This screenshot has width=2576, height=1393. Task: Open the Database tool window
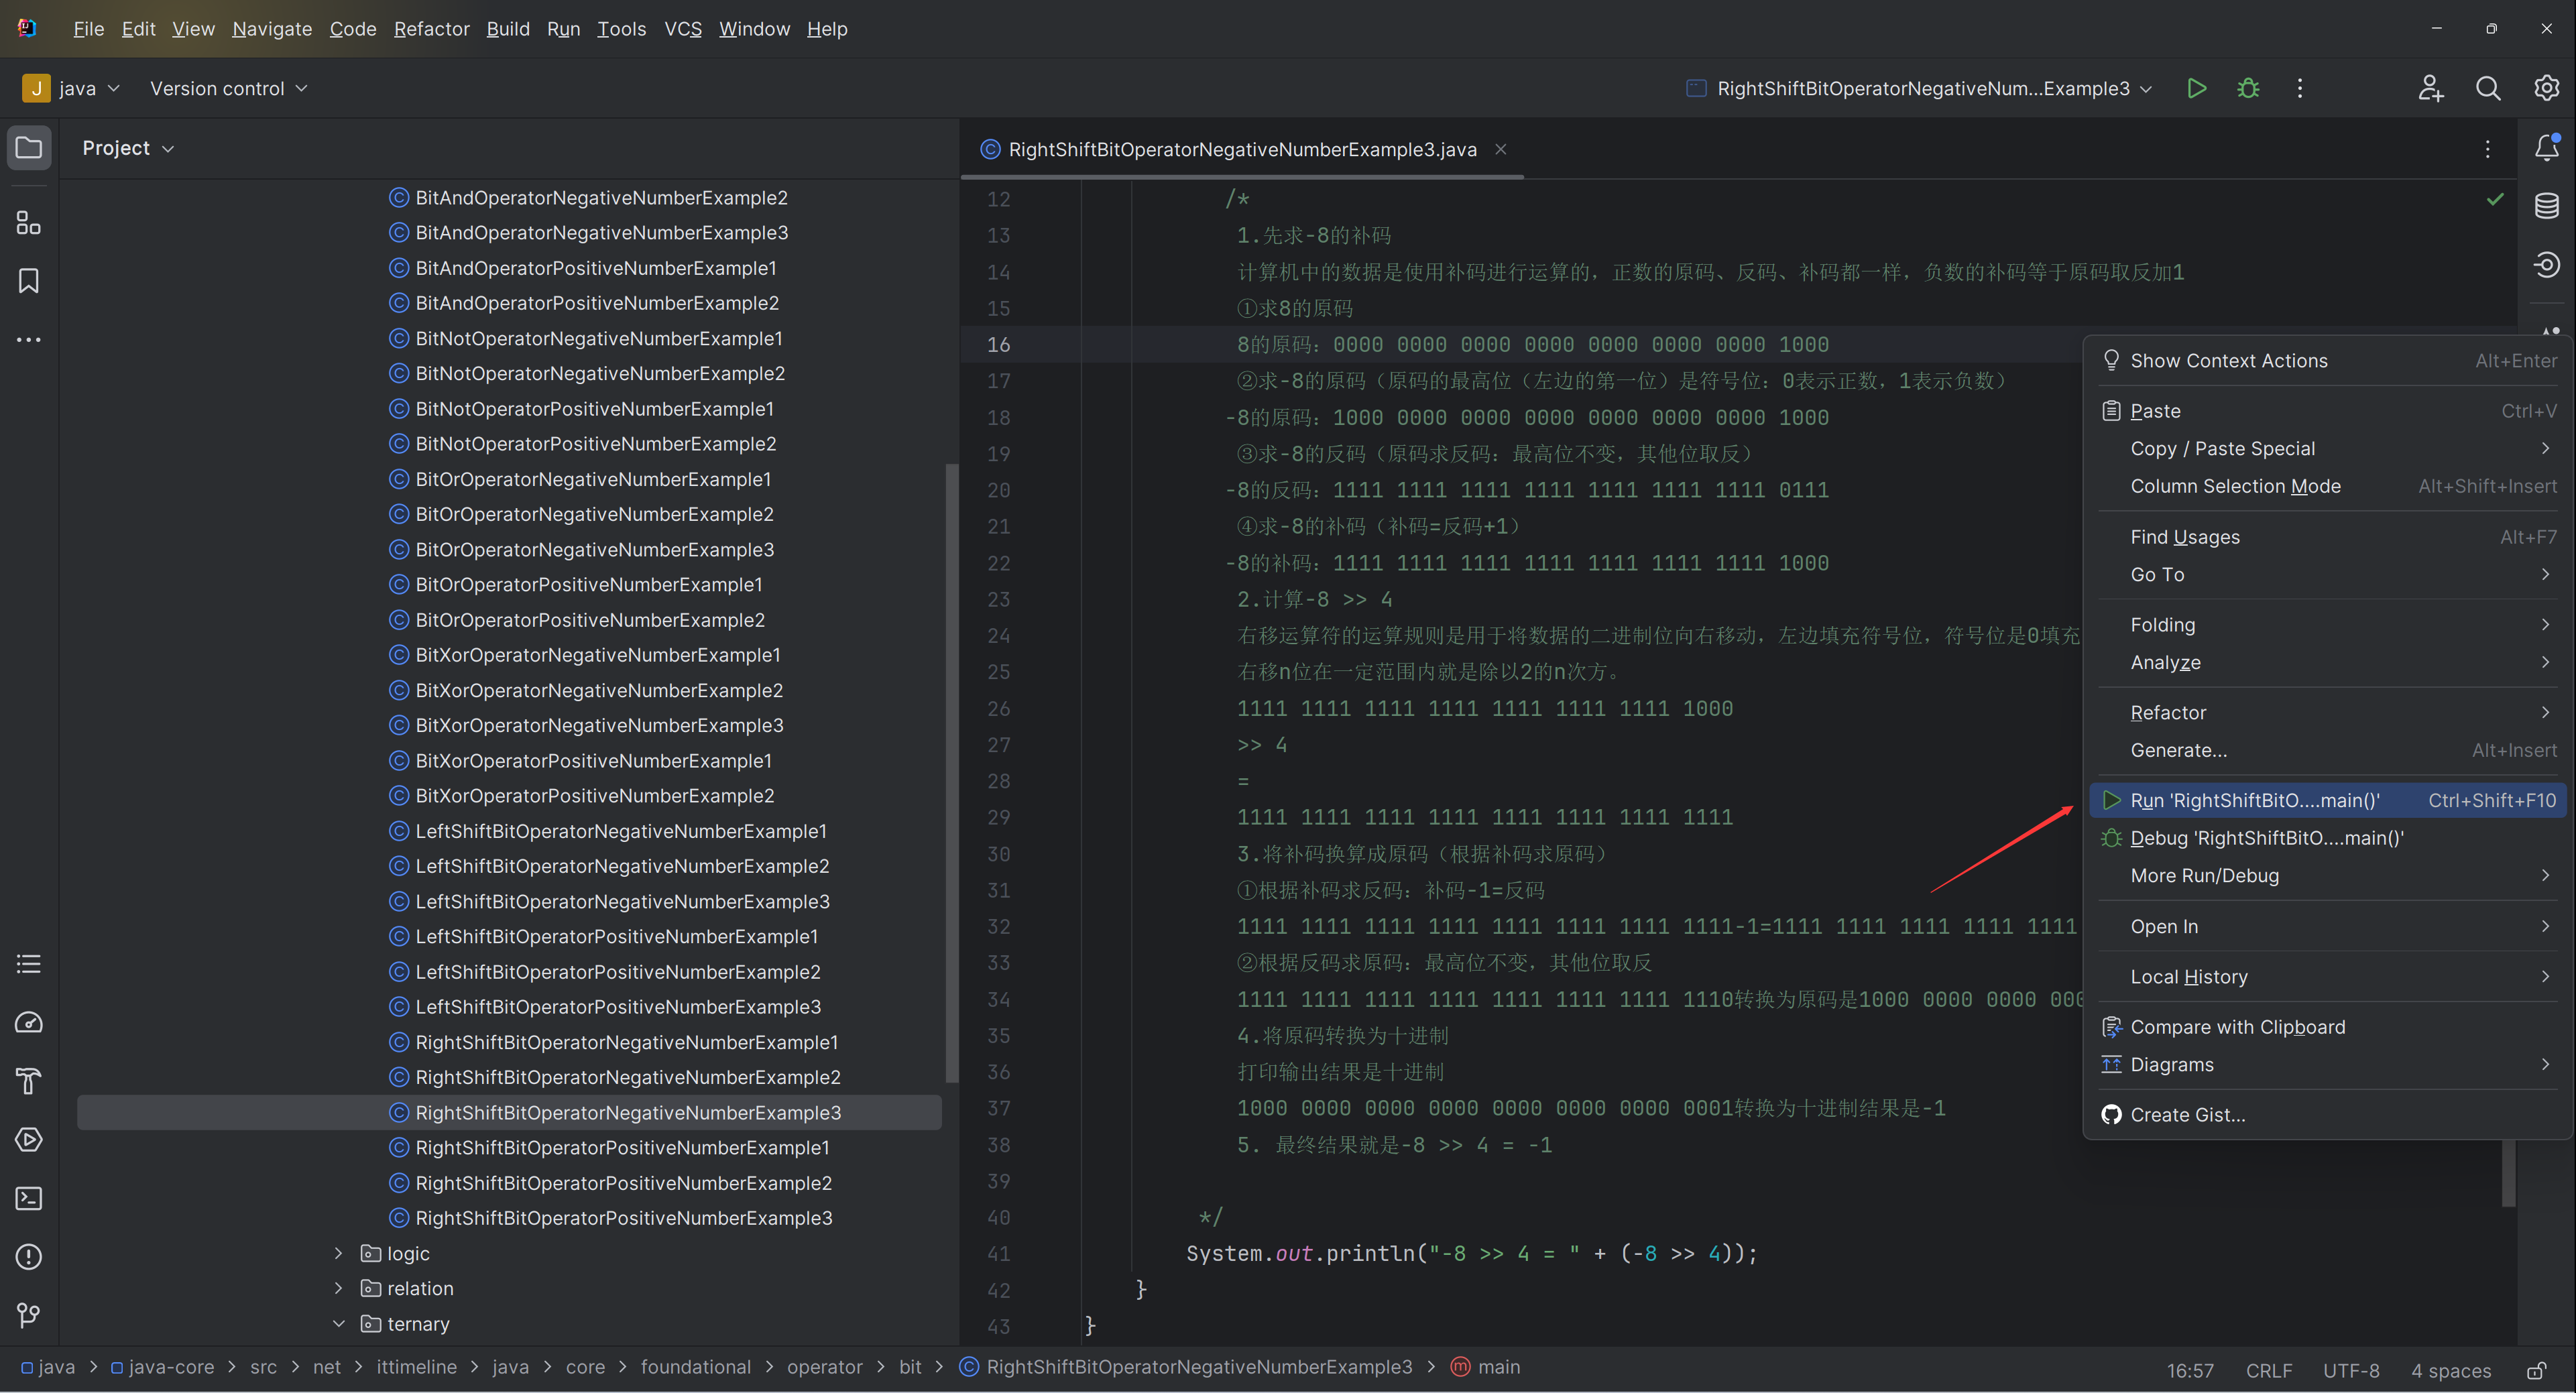click(x=2546, y=206)
